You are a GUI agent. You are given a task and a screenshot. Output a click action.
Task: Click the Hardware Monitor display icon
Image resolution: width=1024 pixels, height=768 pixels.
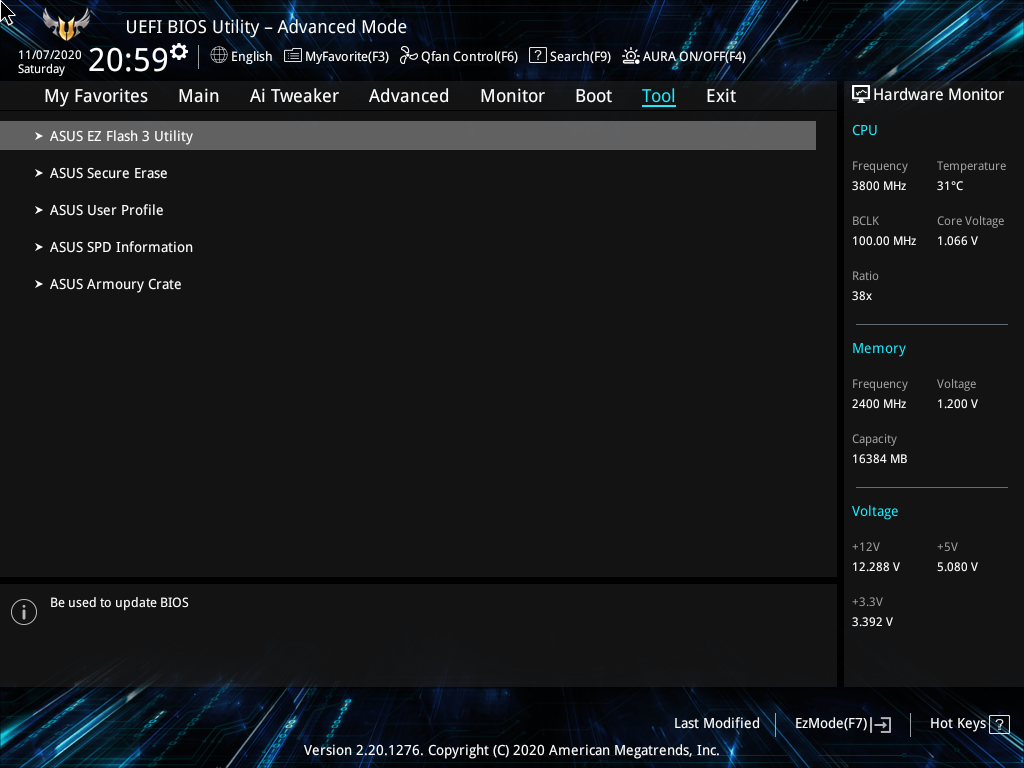(861, 94)
